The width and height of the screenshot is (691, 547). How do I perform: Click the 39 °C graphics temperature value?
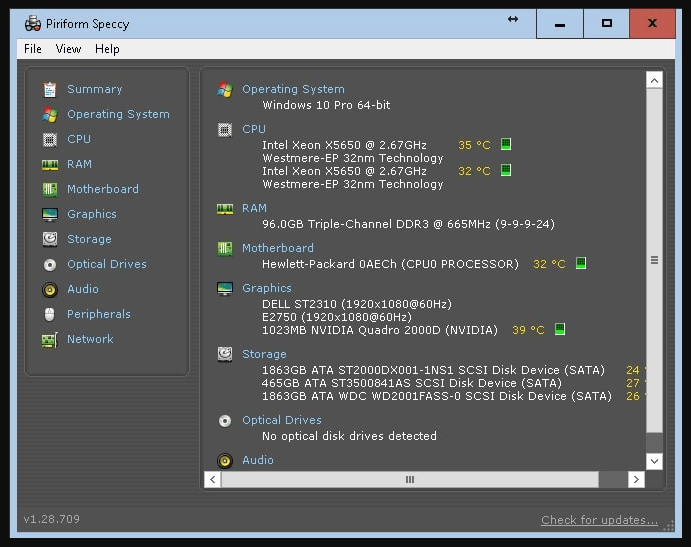(528, 330)
